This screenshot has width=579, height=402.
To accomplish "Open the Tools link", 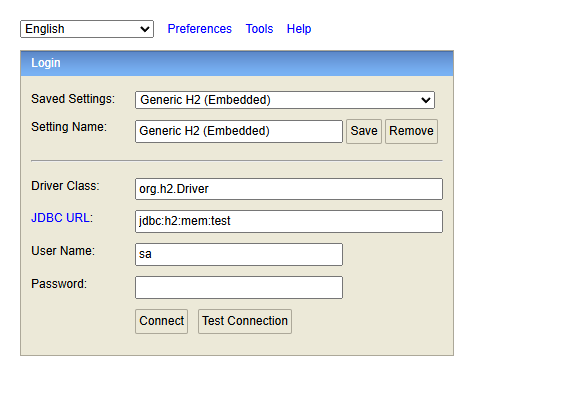I will tap(259, 29).
